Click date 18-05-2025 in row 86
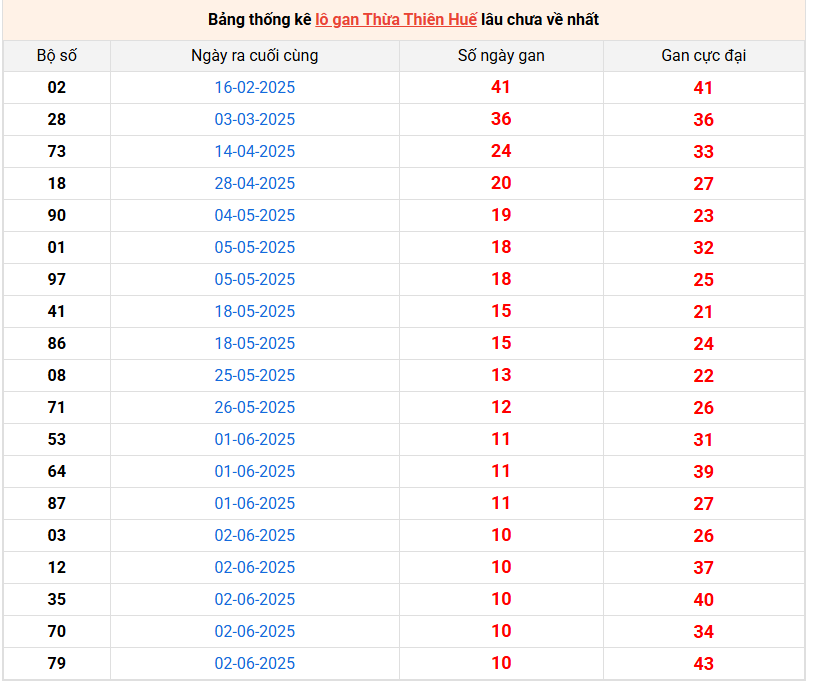Viewport: 814px width, 681px height. pos(255,344)
